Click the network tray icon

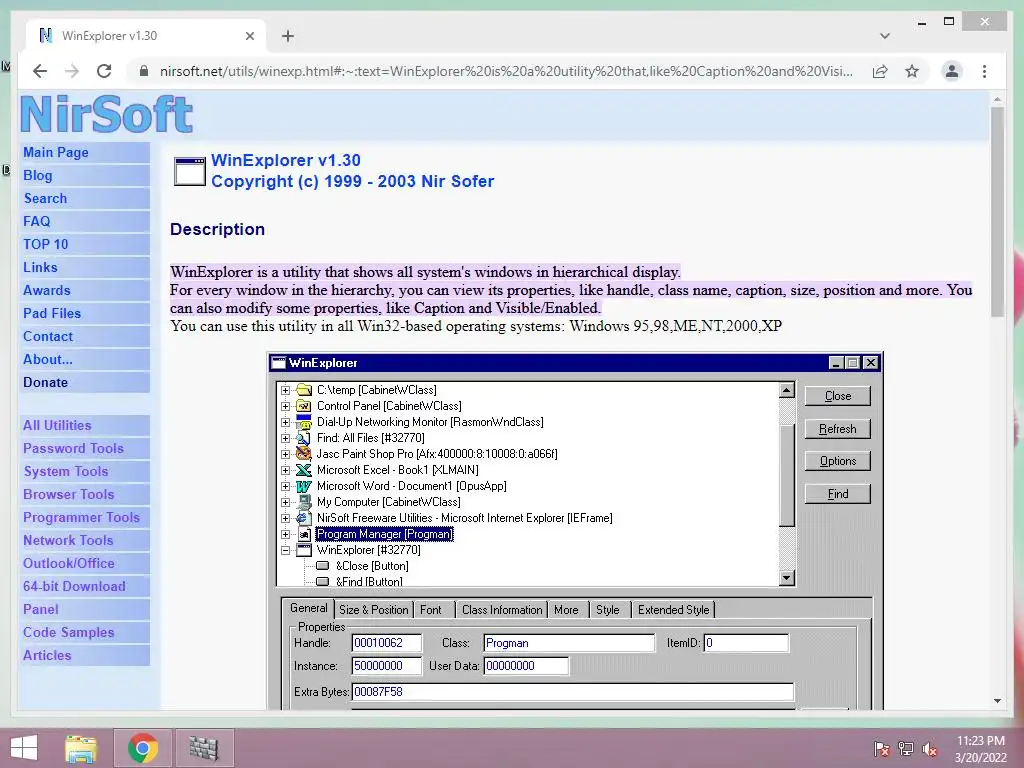click(906, 748)
